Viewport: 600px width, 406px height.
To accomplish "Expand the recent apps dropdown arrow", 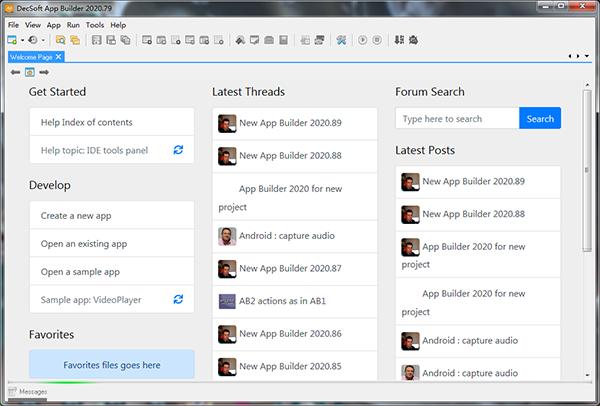I will [43, 40].
